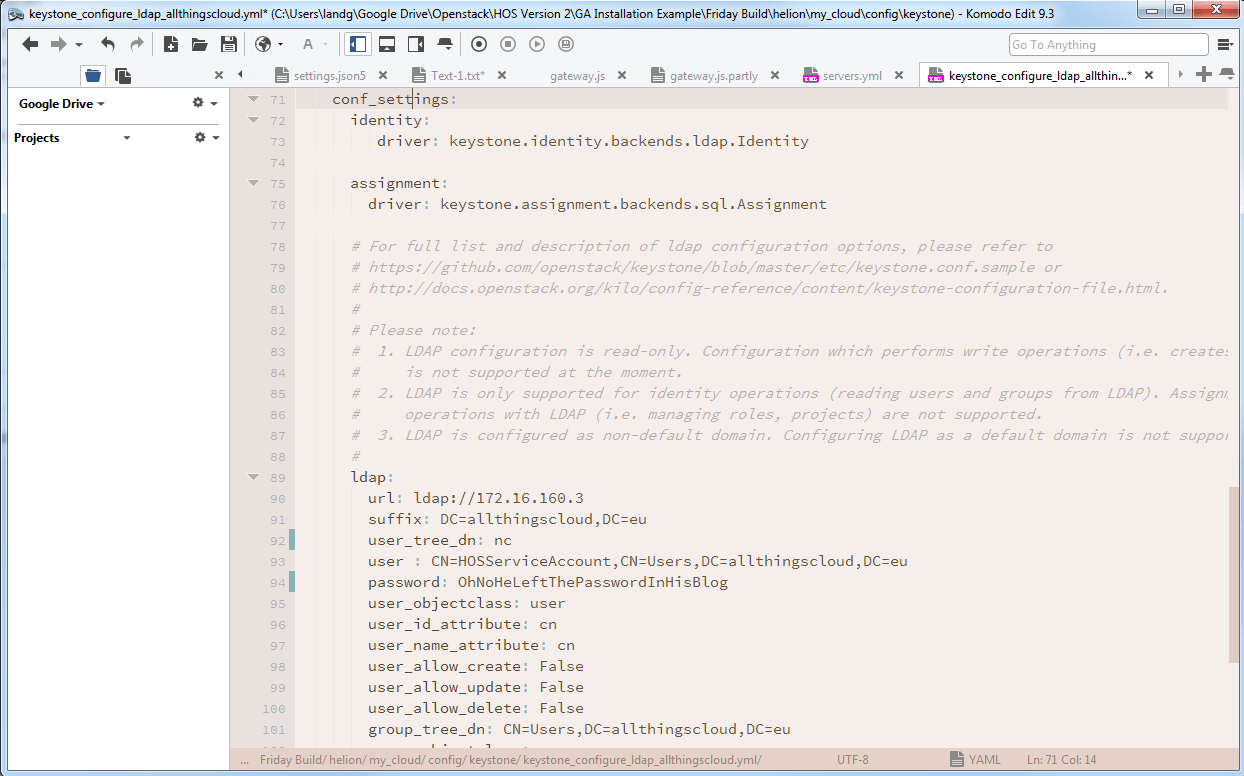Screen dimensions: 1244x776
Task: Click the vertical scrollbar thumb in the editor
Action: pyautogui.click(x=1233, y=575)
